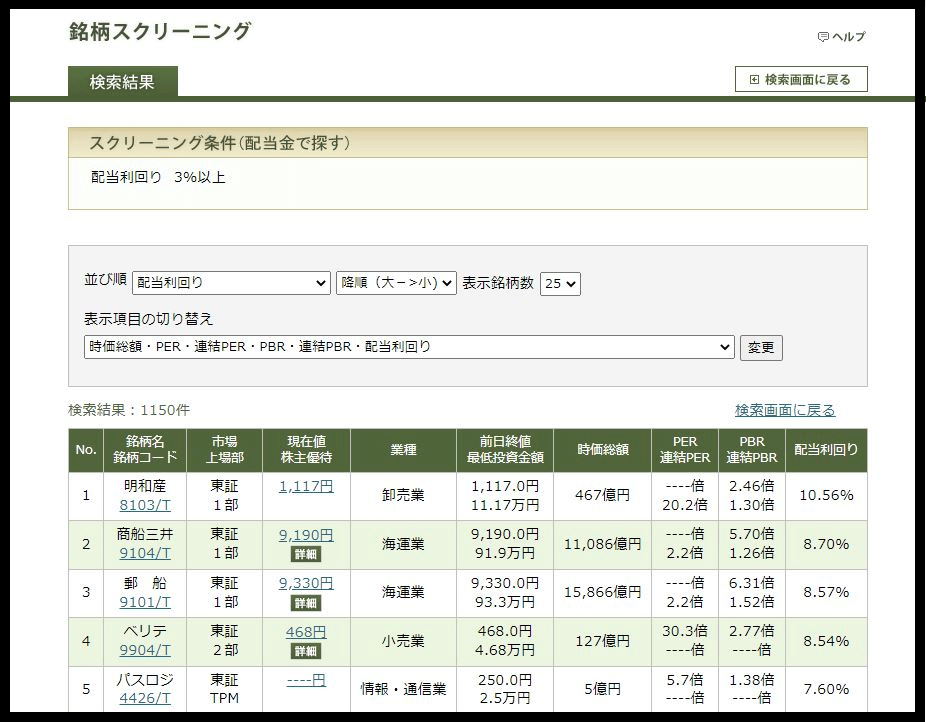The image size is (926, 722).
Task: Click the 詳細 badge in 商船三井 row
Action: pos(306,554)
